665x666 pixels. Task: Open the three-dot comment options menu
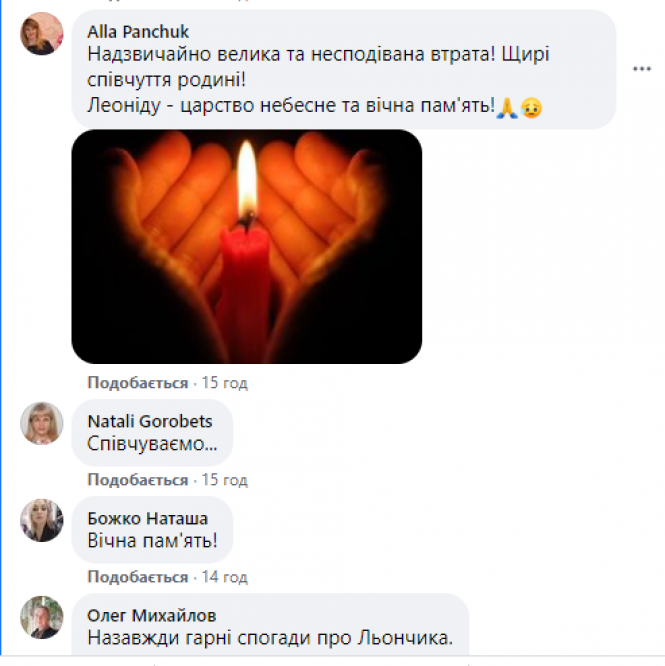click(x=642, y=69)
